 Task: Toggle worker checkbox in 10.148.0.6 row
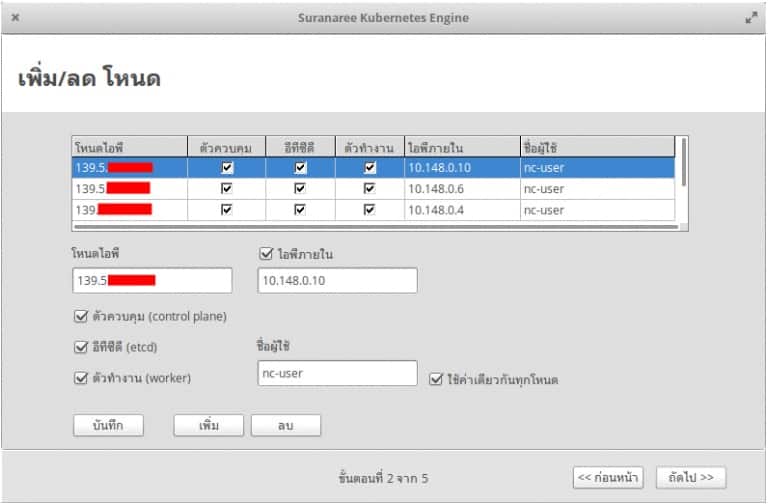pyautogui.click(x=370, y=189)
